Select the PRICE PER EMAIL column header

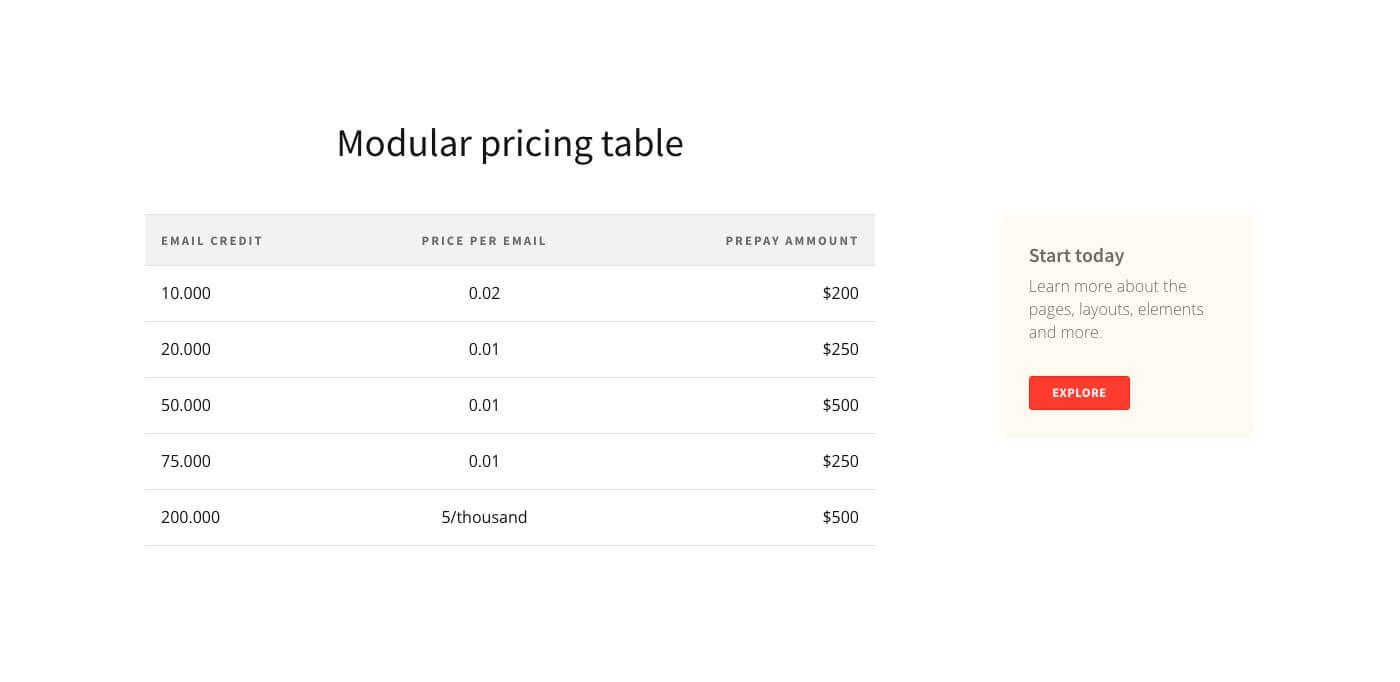[x=484, y=241]
